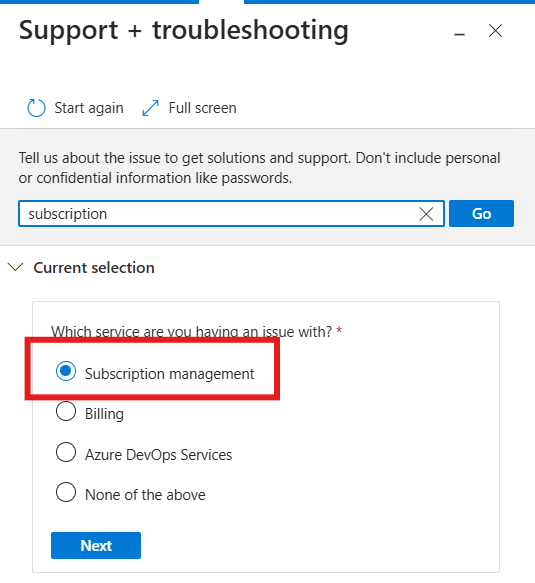535x583 pixels.
Task: Click the Billing option label text
Action: (x=104, y=413)
